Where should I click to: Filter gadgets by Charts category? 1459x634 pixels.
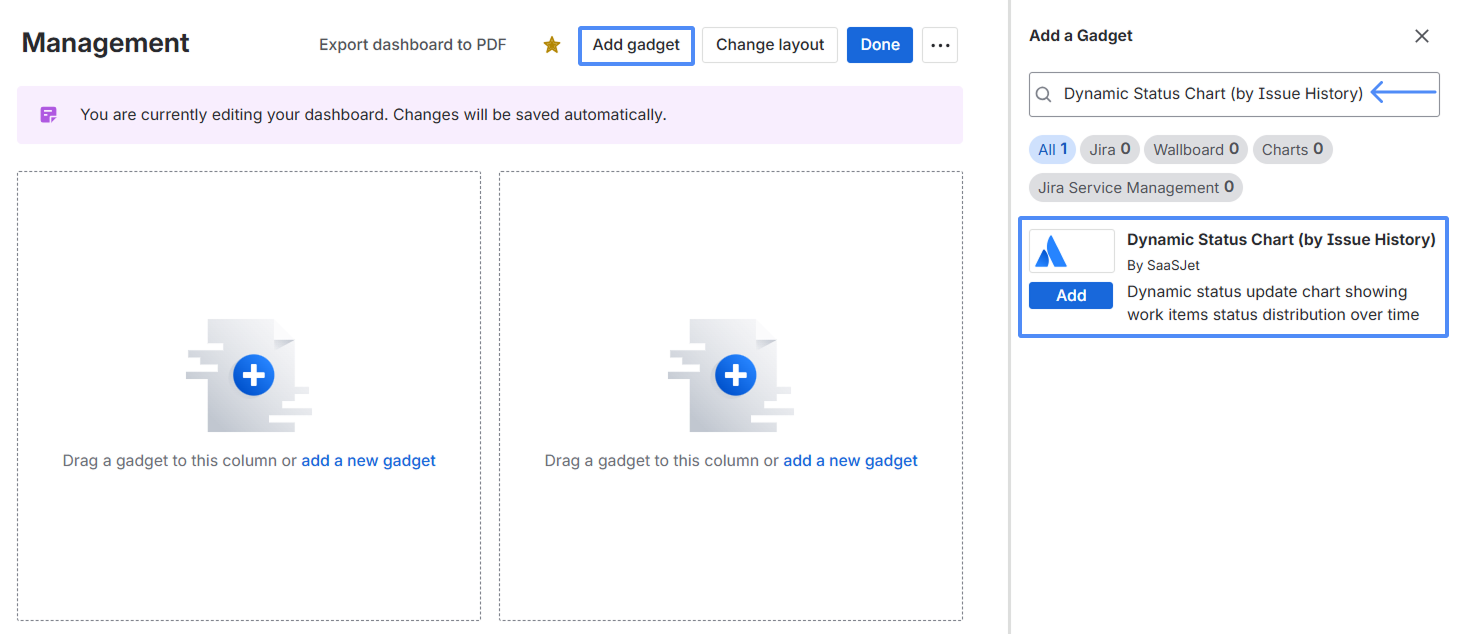tap(1291, 150)
